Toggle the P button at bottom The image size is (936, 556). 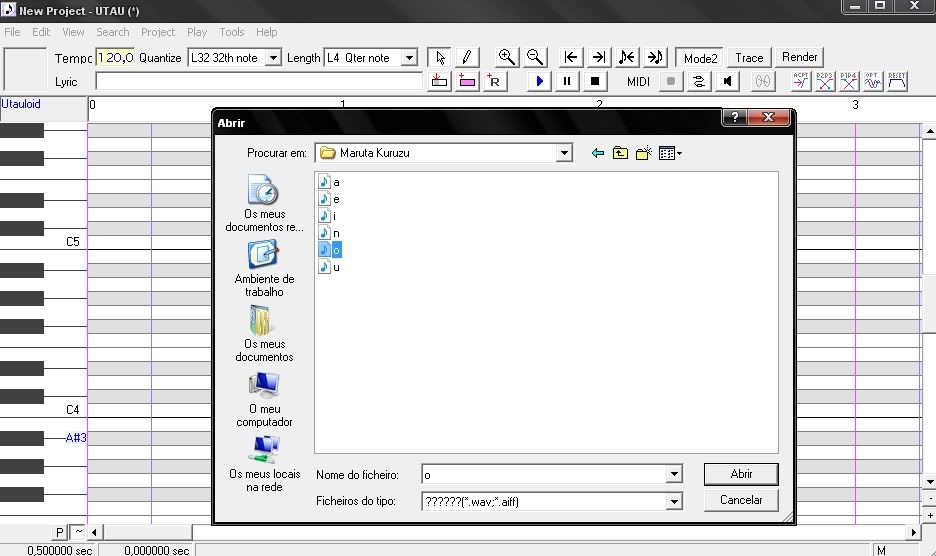(x=59, y=532)
